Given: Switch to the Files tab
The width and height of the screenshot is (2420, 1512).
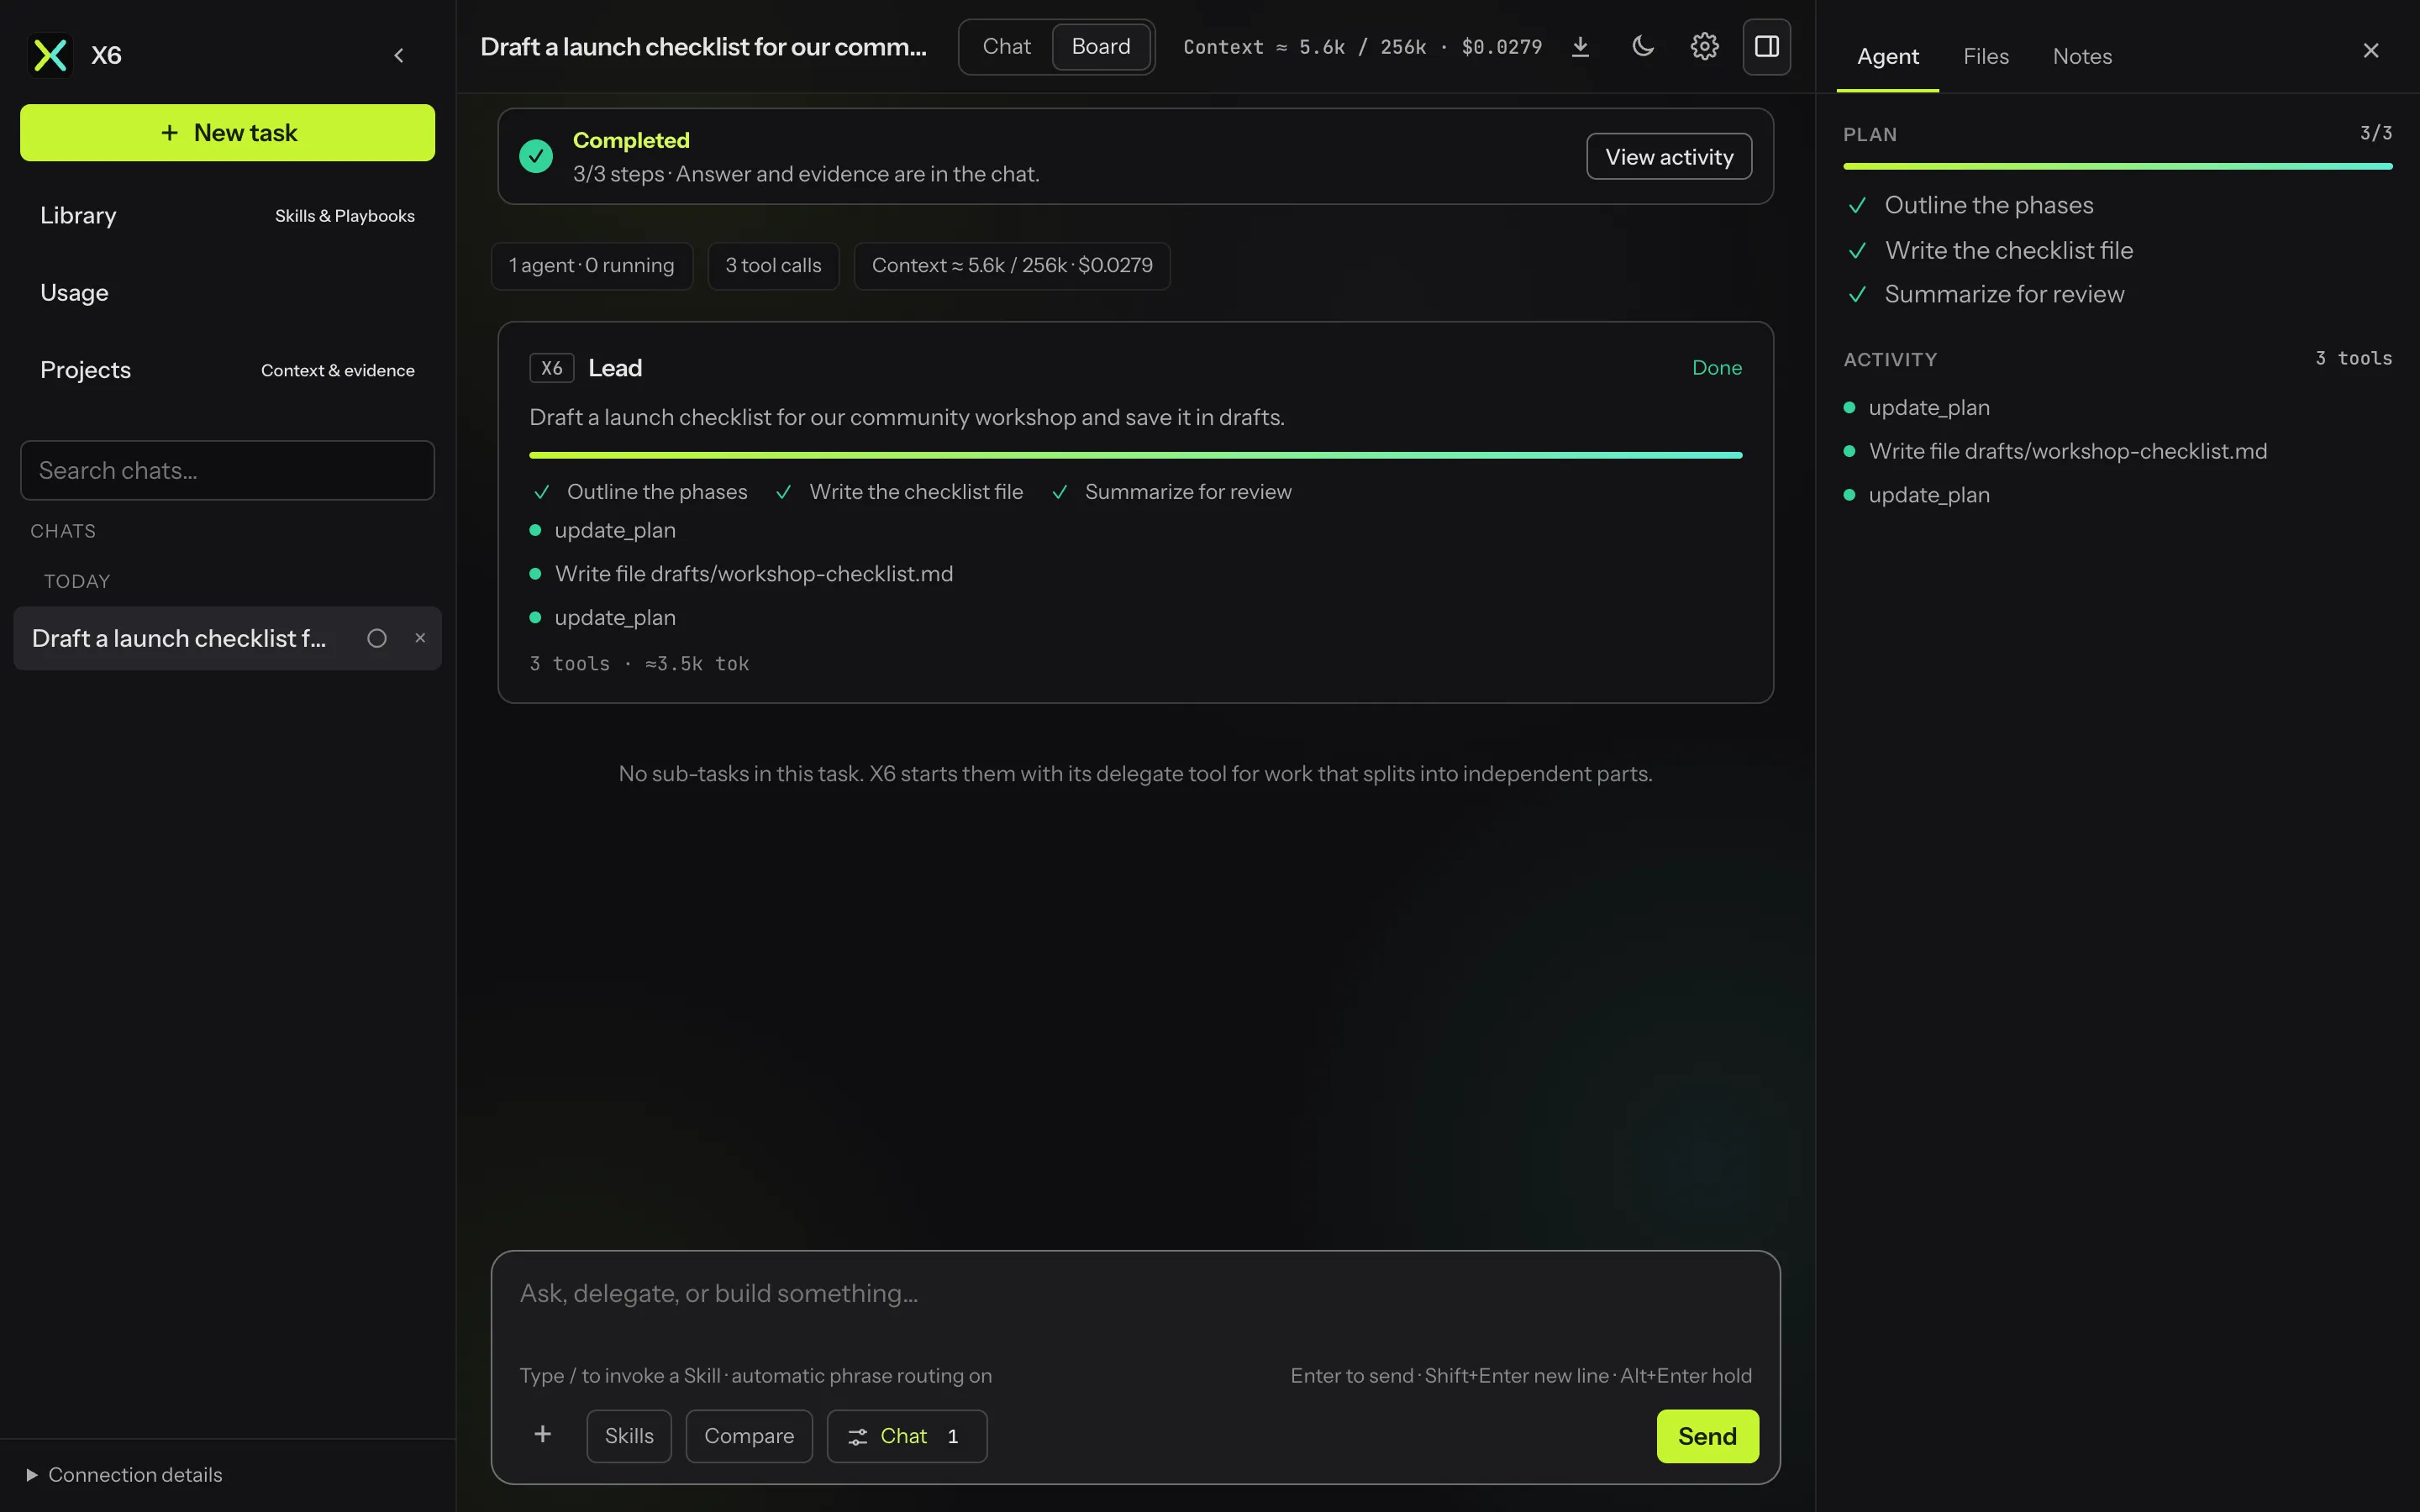Looking at the screenshot, I should coord(1985,57).
